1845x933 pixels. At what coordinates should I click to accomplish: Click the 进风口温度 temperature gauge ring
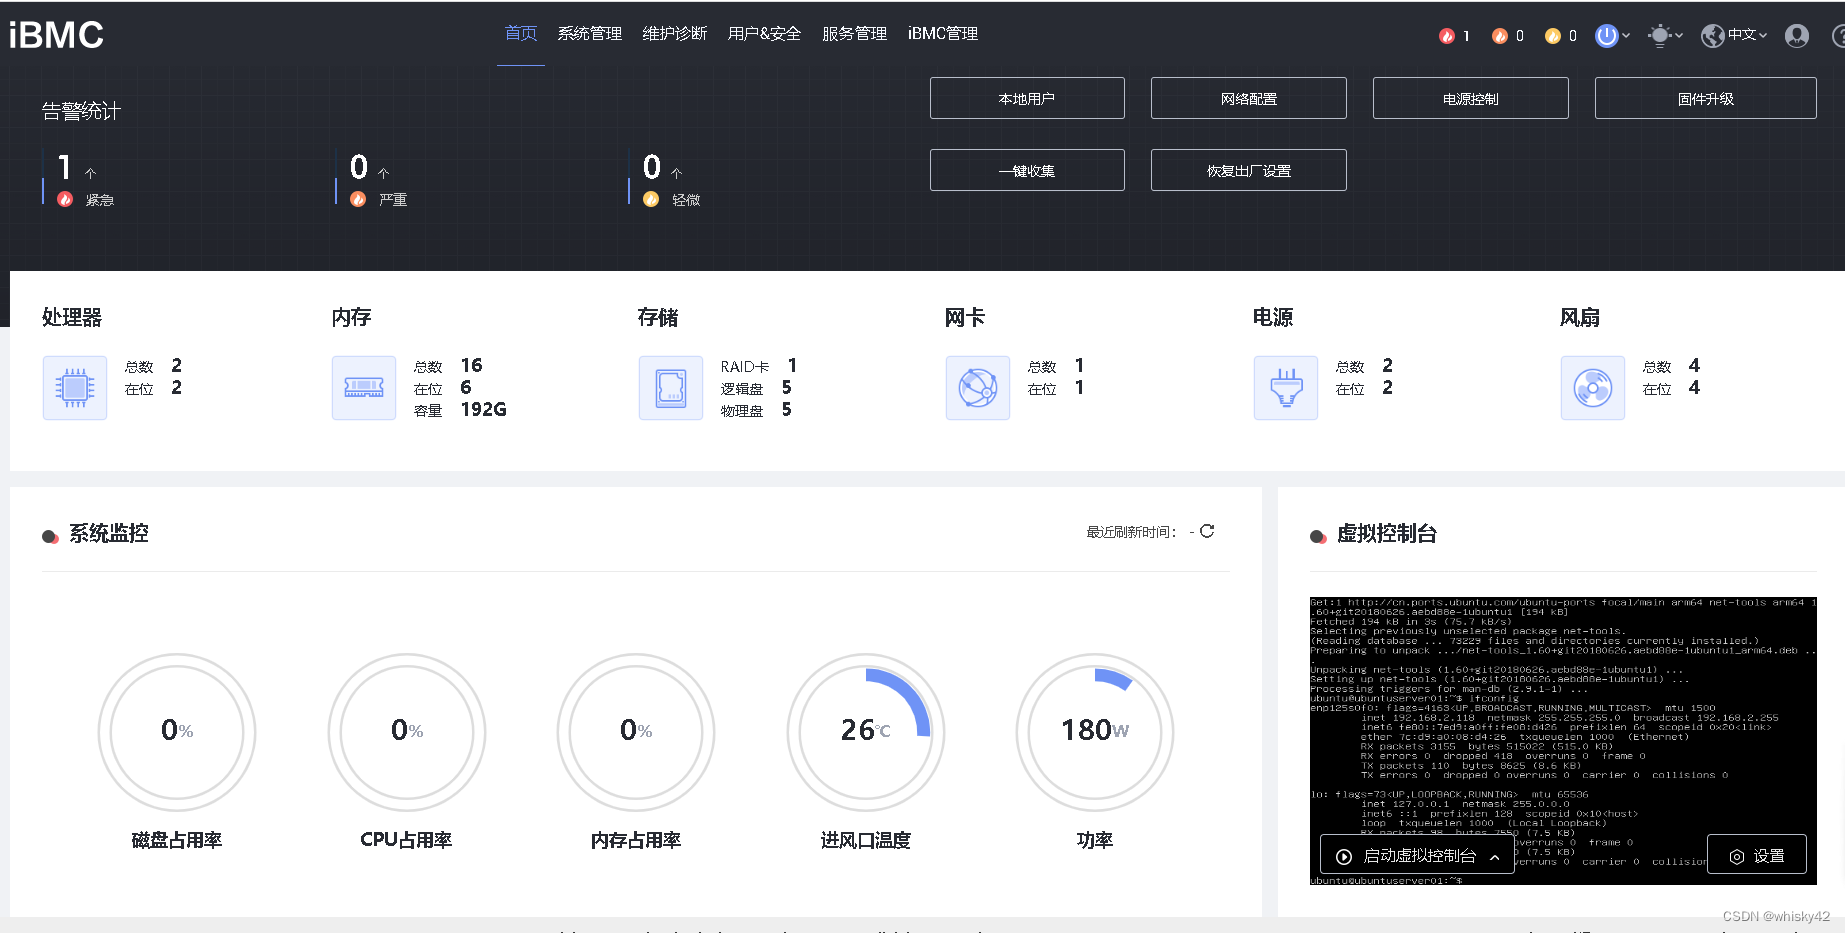865,732
